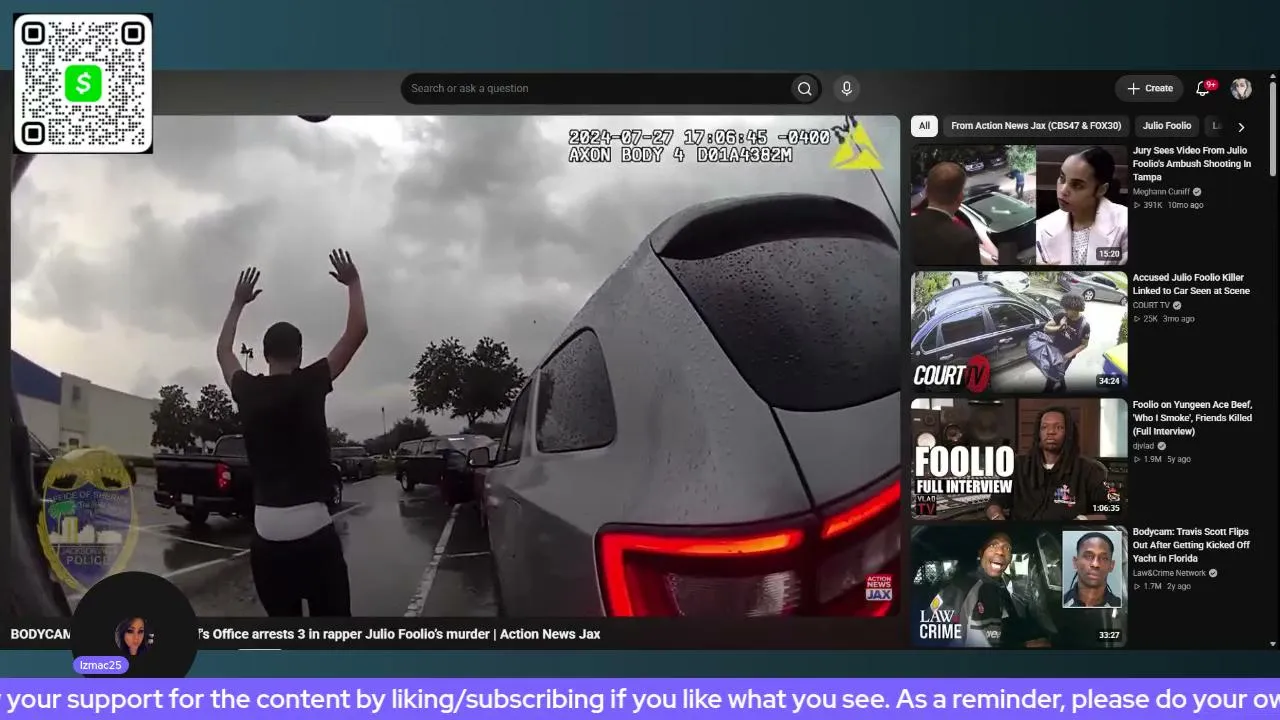
Task: Click the '391K 10mo ago' view count
Action: point(1168,205)
